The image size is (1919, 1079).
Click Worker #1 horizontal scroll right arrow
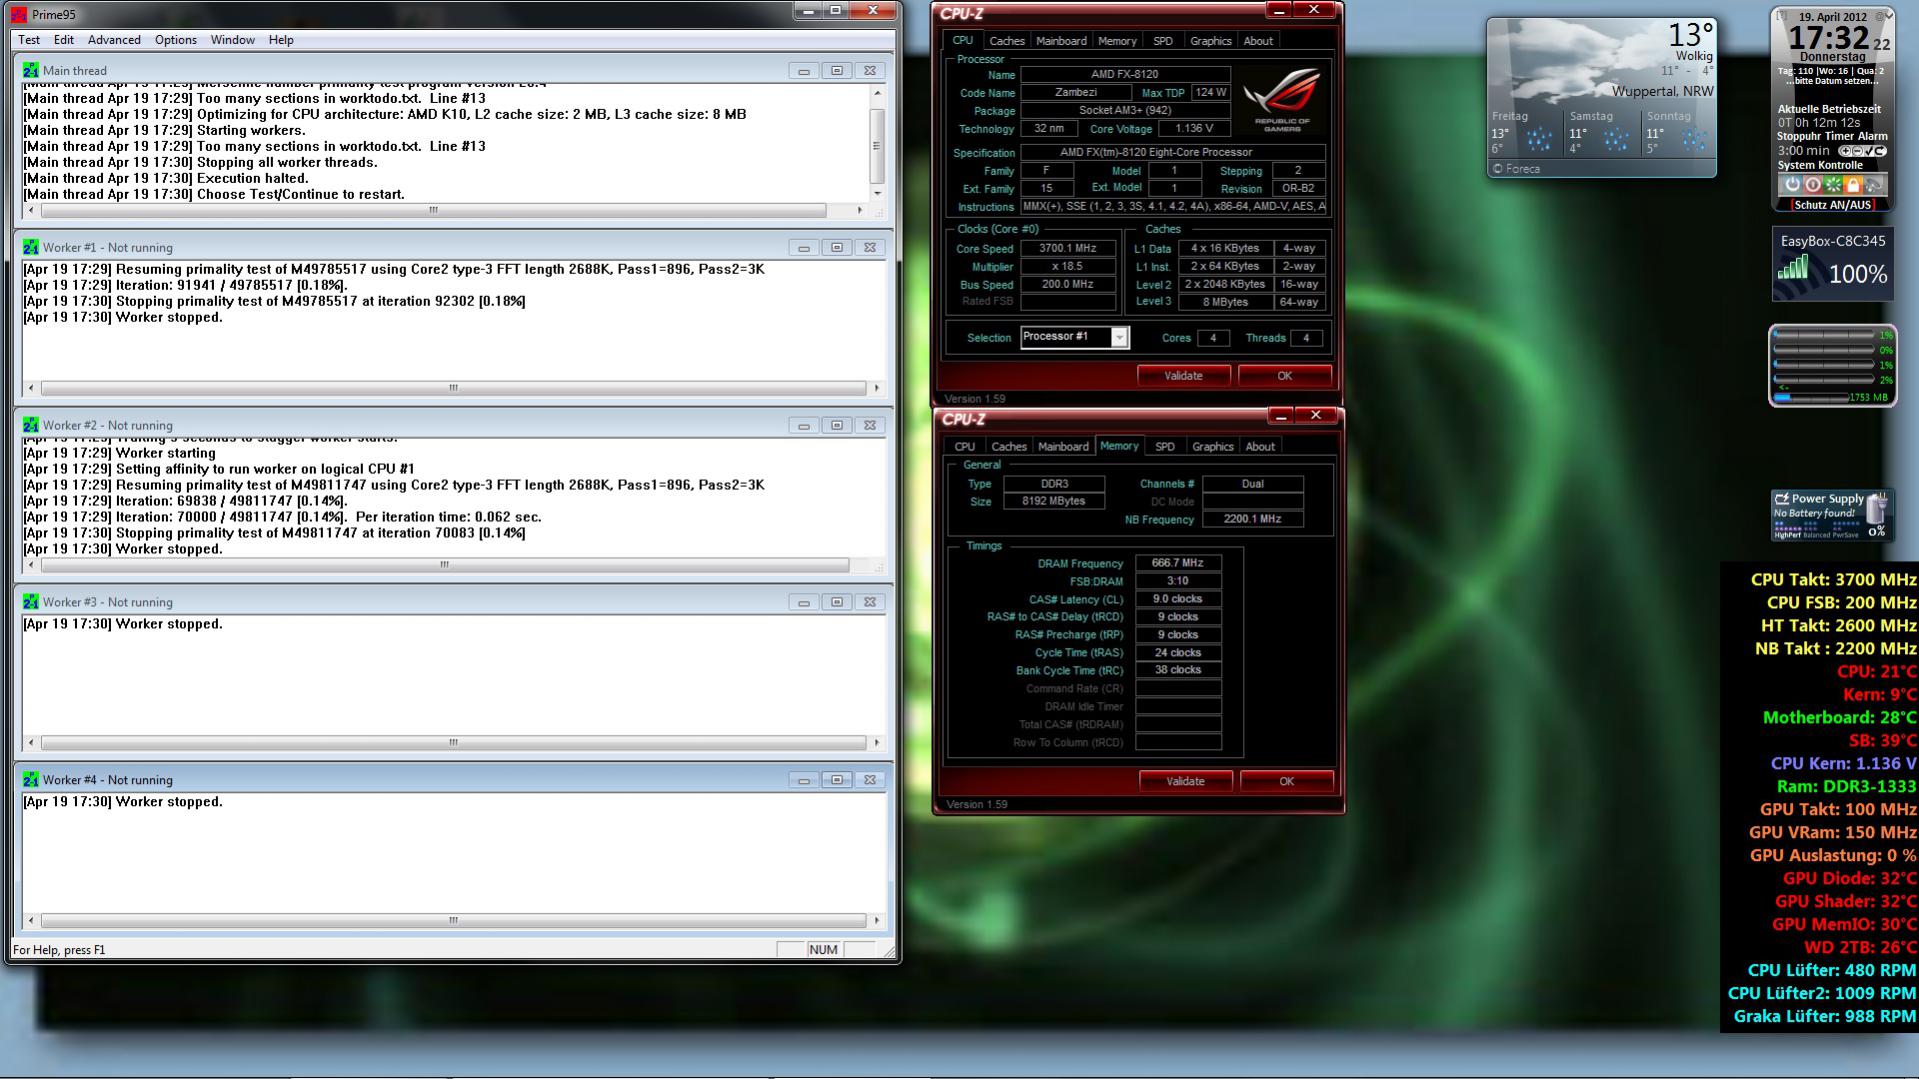point(877,388)
